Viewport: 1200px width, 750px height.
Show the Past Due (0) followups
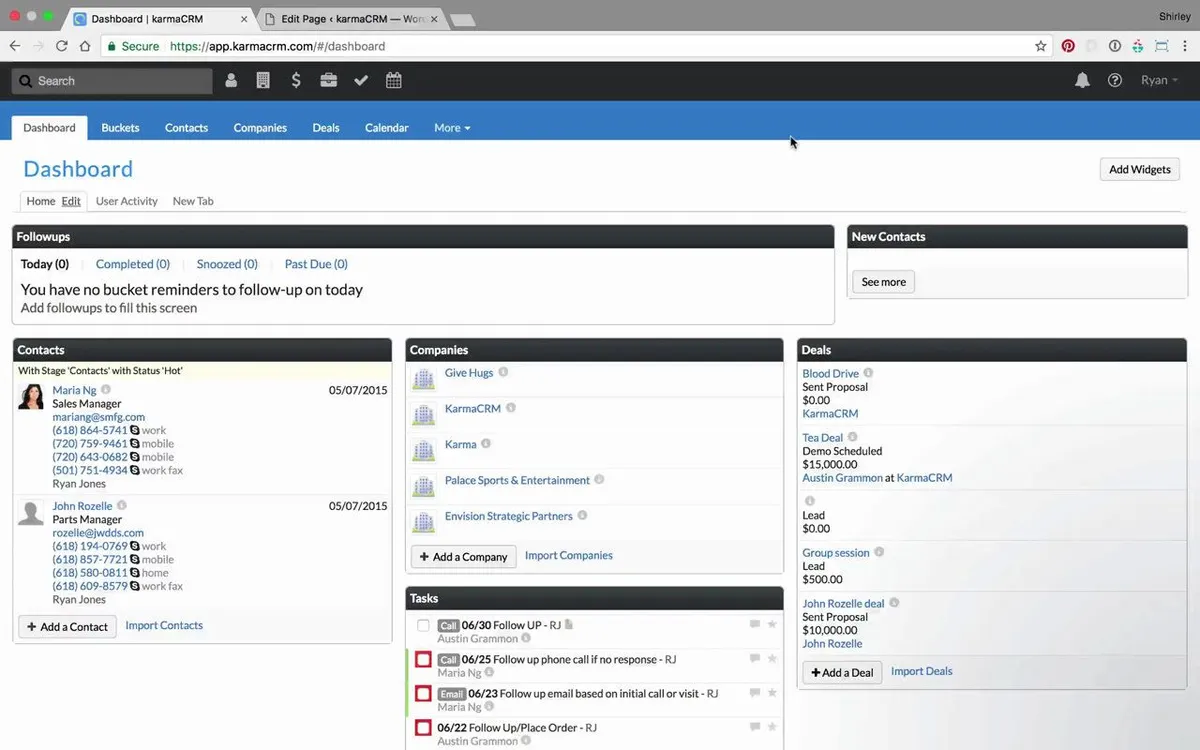click(316, 264)
